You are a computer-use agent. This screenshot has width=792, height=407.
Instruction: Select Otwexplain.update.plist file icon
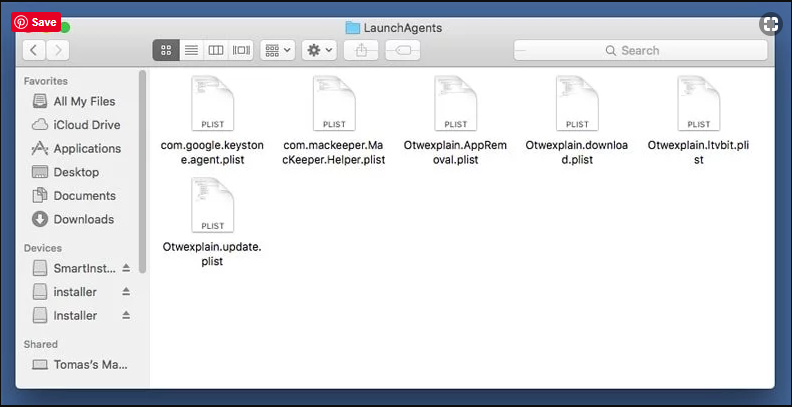click(x=212, y=205)
